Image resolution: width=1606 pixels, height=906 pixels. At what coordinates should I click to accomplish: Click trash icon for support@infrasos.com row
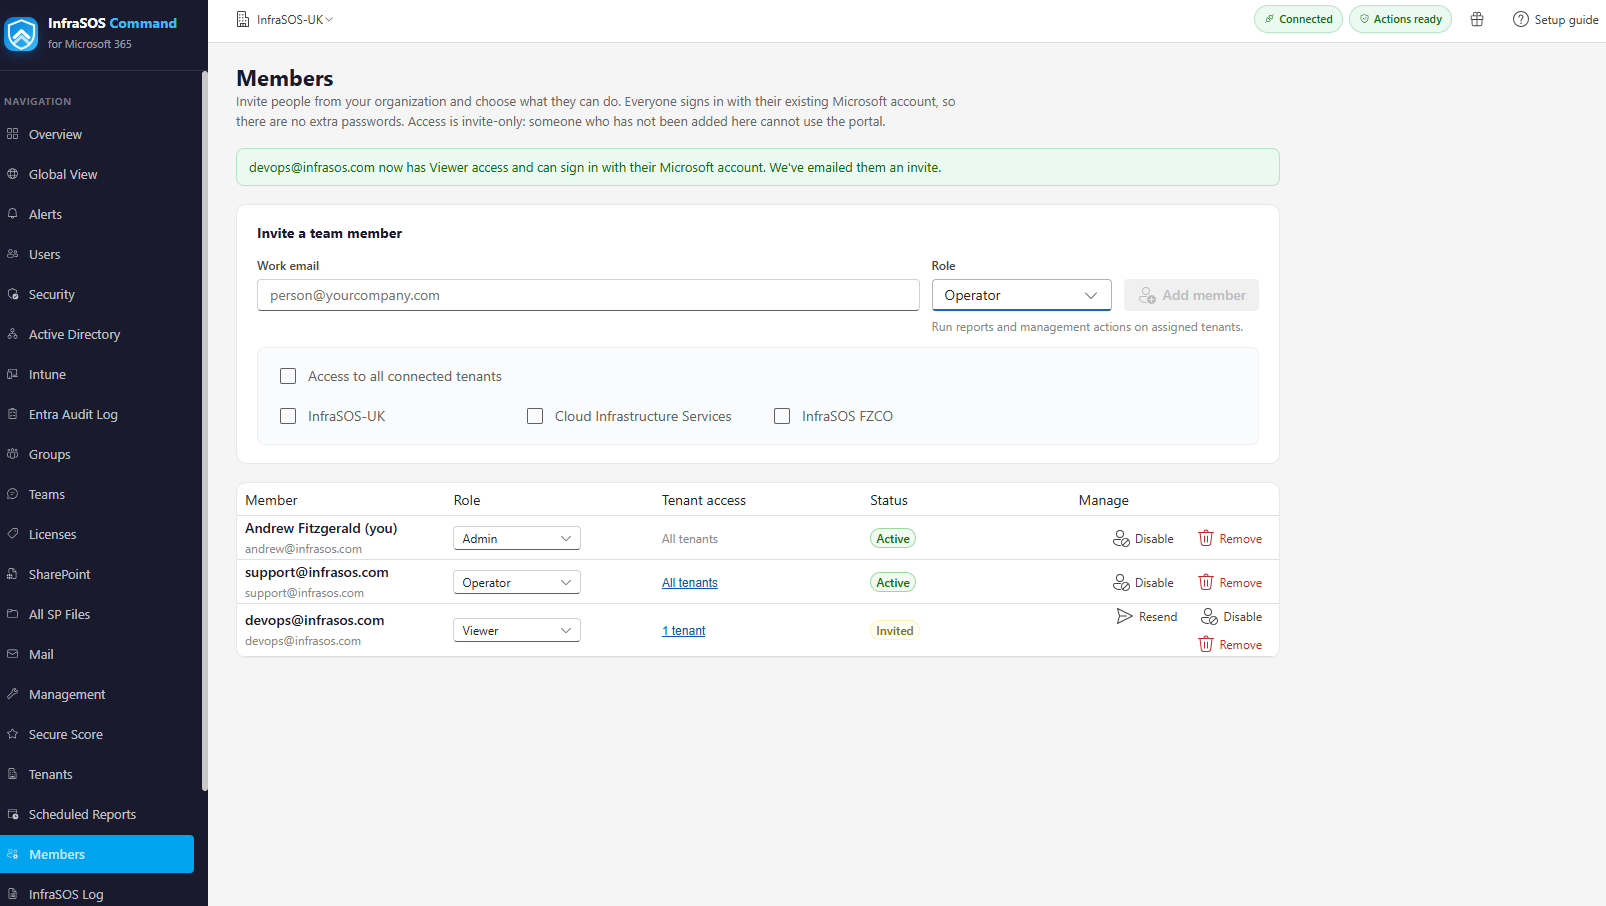click(1206, 582)
